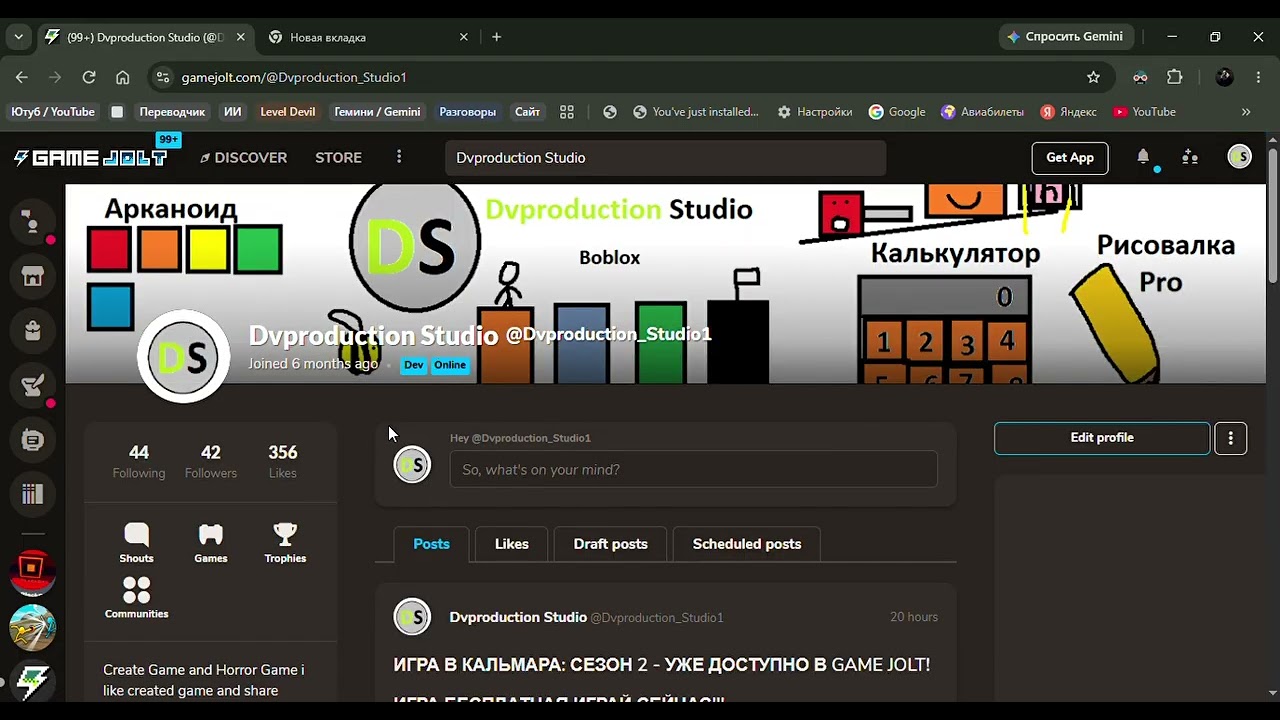This screenshot has height=720, width=1280.
Task: Open the sticker icon in left sidebar
Action: click(33, 439)
